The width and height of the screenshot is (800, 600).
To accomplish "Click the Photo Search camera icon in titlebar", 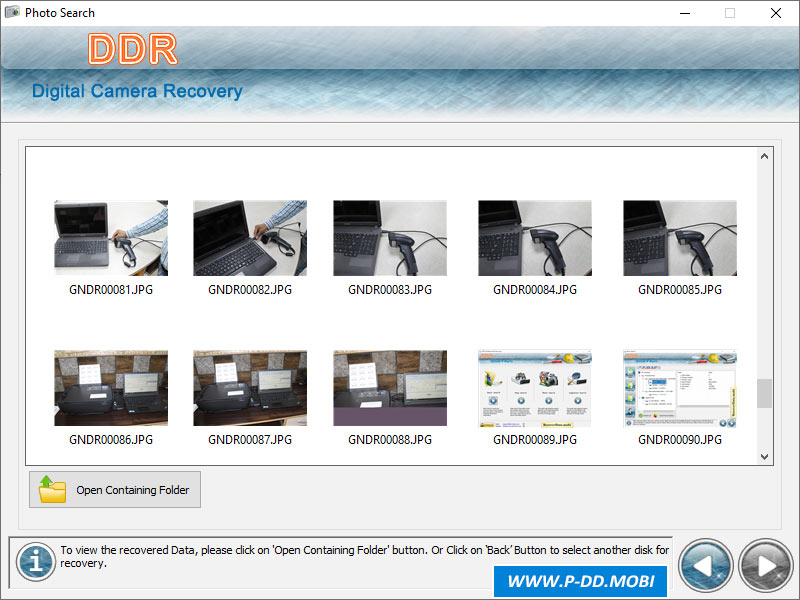I will [x=11, y=12].
